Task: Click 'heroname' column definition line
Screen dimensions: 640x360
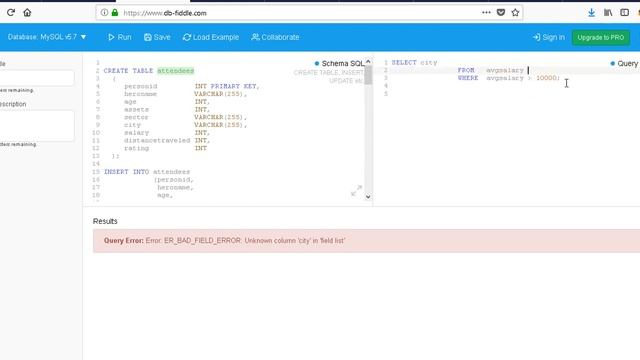Action: [185, 94]
